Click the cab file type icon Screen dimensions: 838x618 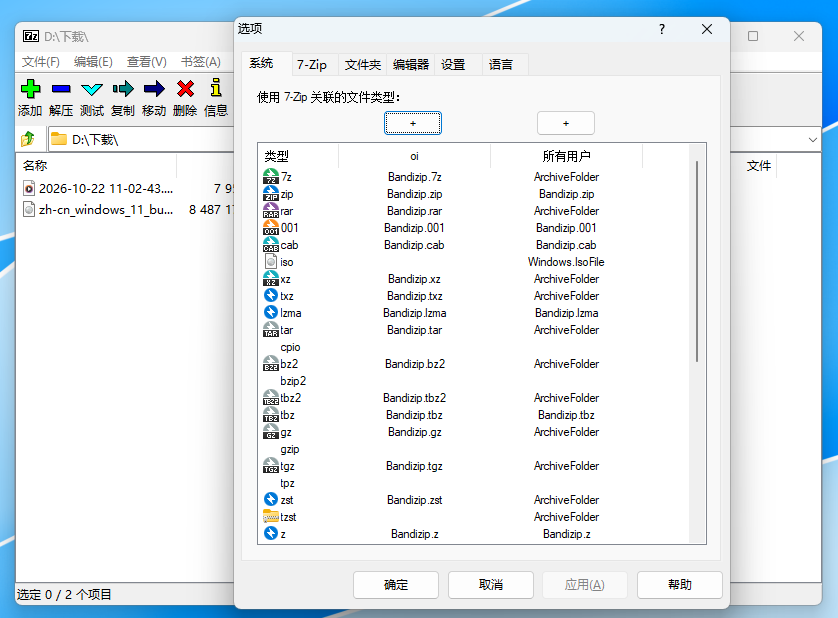(x=271, y=245)
